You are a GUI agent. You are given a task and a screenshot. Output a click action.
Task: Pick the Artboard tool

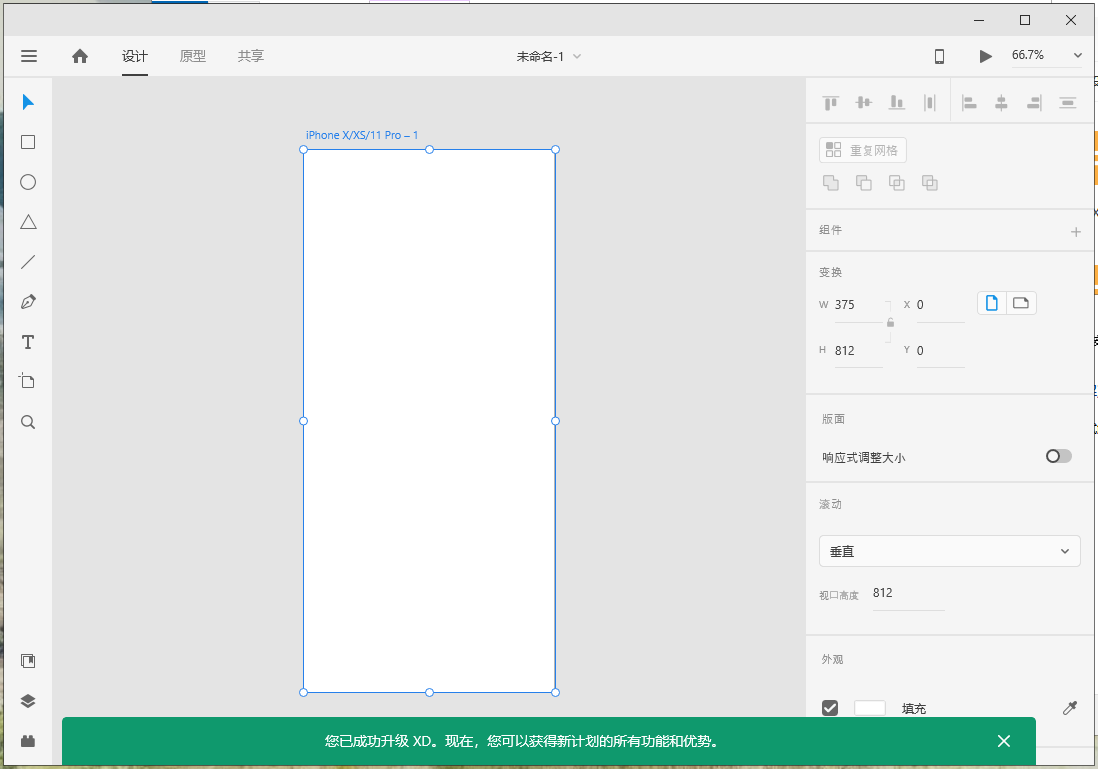pyautogui.click(x=27, y=381)
